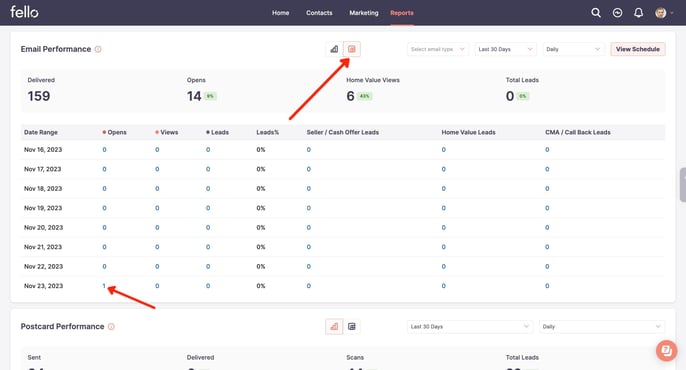Click View Schedule button
The image size is (686, 370).
click(x=638, y=49)
